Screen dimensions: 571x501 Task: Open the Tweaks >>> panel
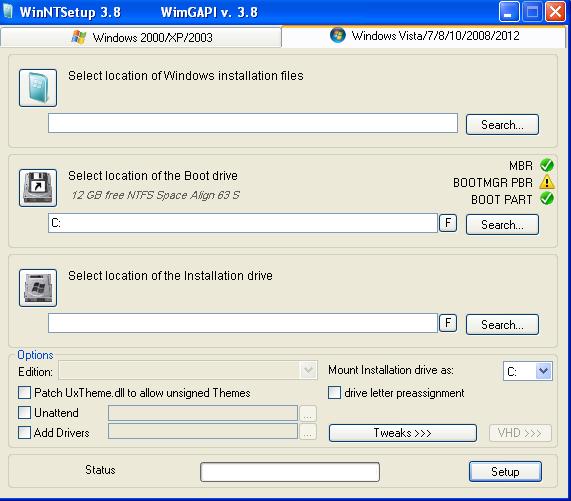(403, 433)
